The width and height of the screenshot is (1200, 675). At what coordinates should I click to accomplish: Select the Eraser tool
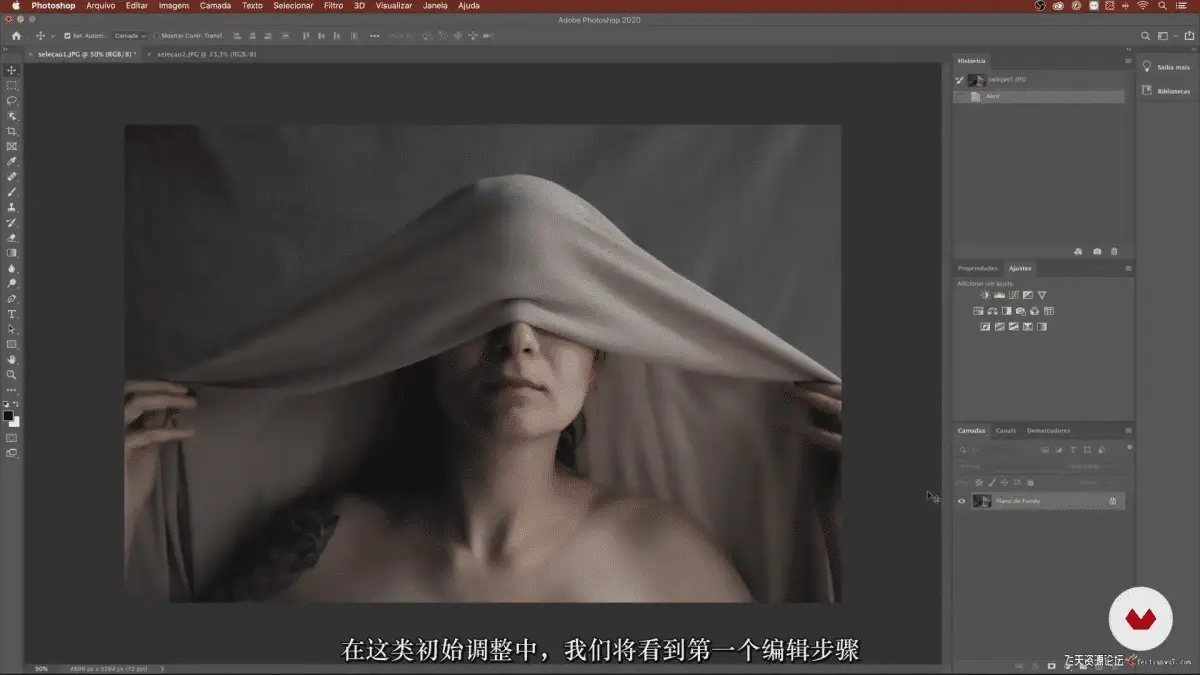tap(12, 238)
